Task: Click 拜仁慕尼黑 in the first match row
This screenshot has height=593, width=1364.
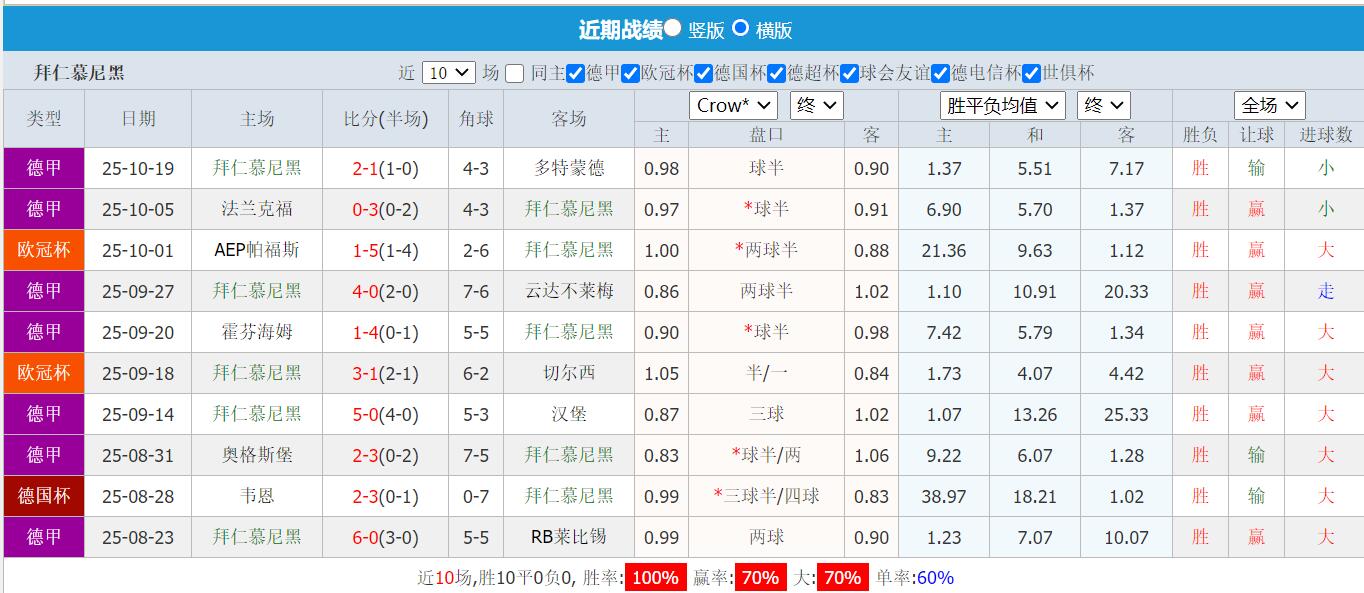Action: pos(256,168)
